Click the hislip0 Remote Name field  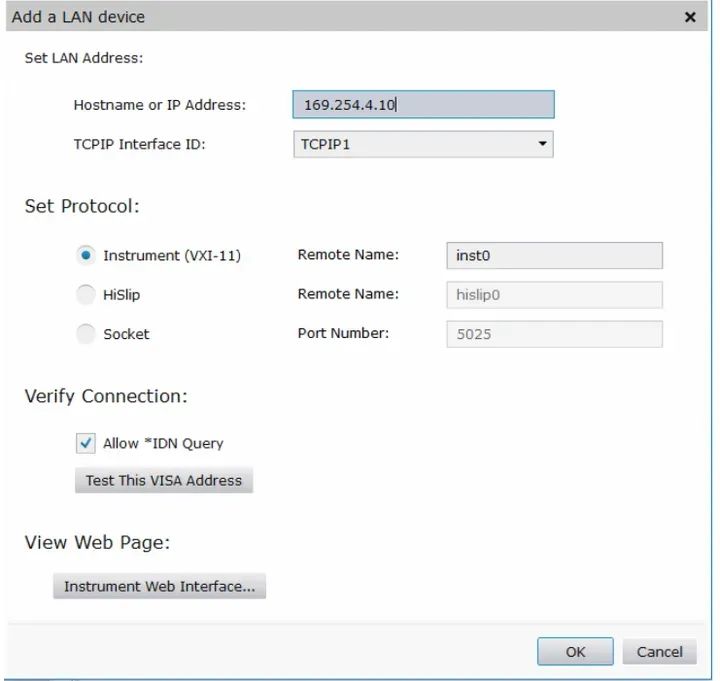pos(553,295)
